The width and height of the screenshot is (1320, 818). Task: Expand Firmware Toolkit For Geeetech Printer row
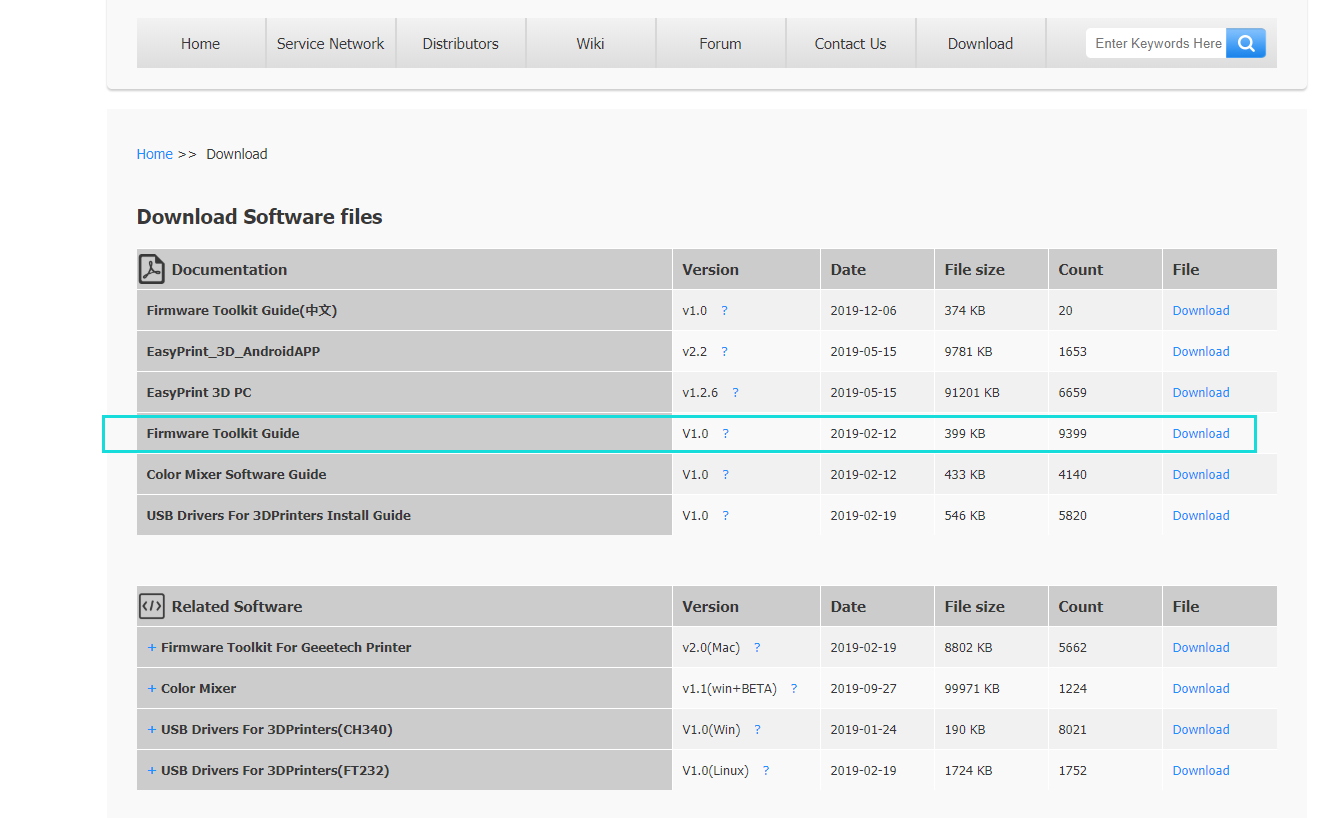(152, 648)
